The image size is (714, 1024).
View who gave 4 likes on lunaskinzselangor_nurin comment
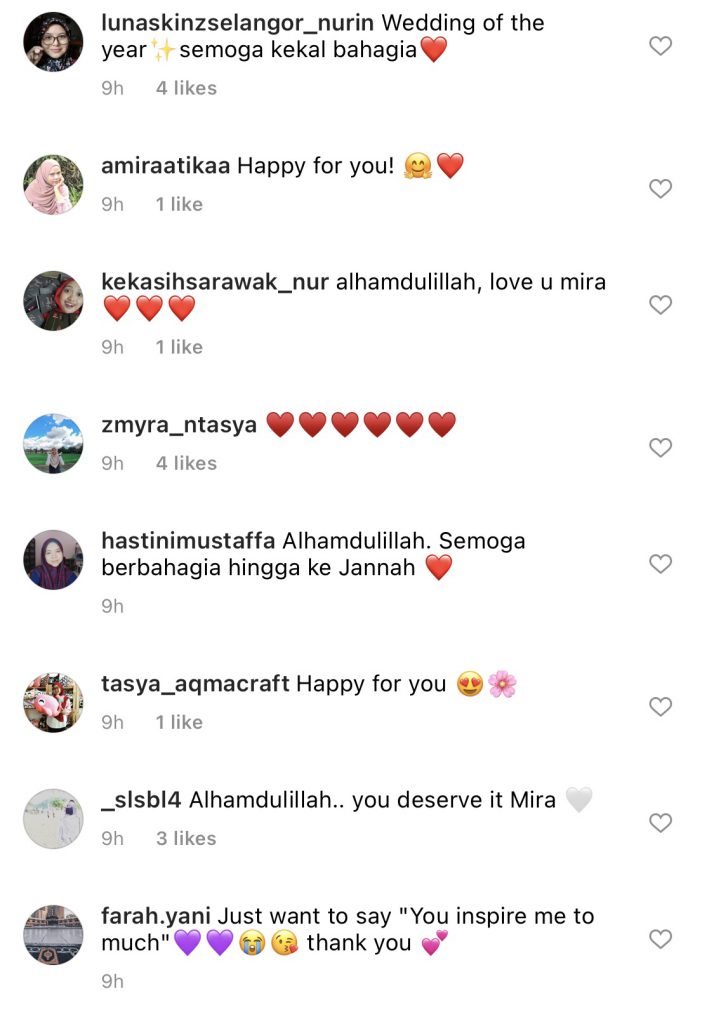[x=186, y=88]
